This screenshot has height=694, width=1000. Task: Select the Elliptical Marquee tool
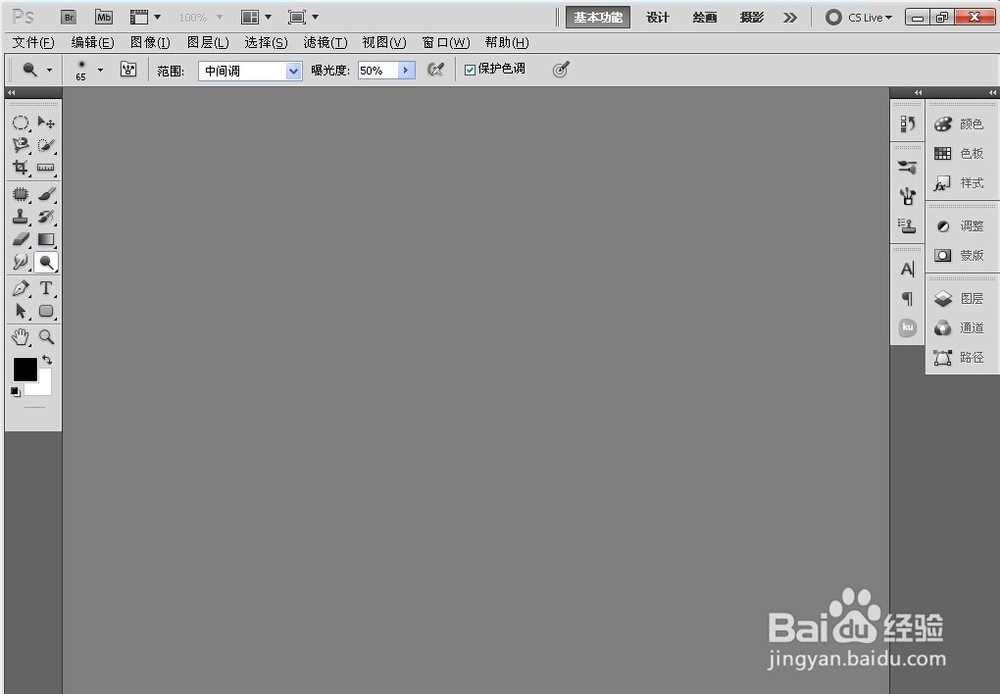click(x=20, y=122)
